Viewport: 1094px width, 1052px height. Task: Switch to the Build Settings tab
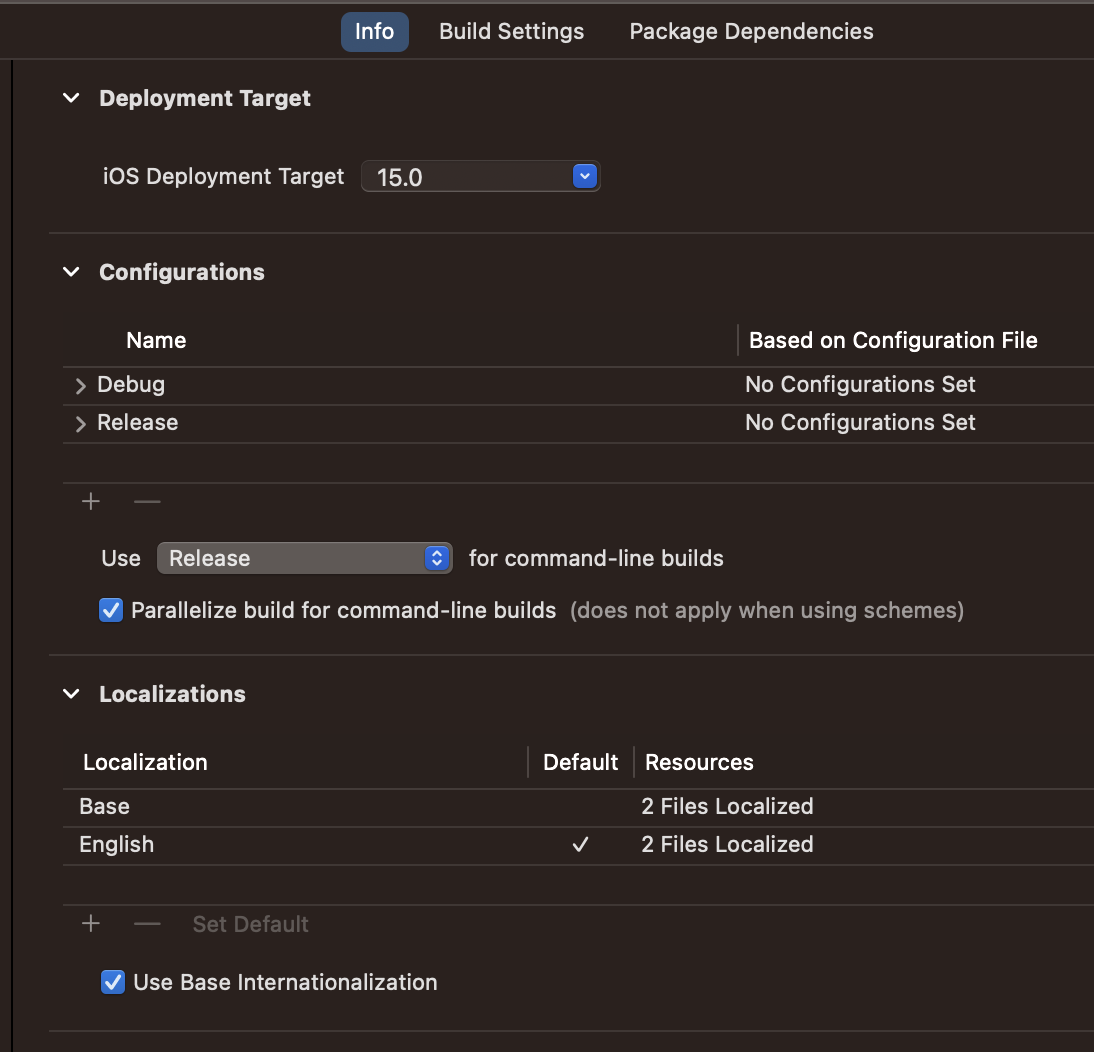(x=511, y=31)
